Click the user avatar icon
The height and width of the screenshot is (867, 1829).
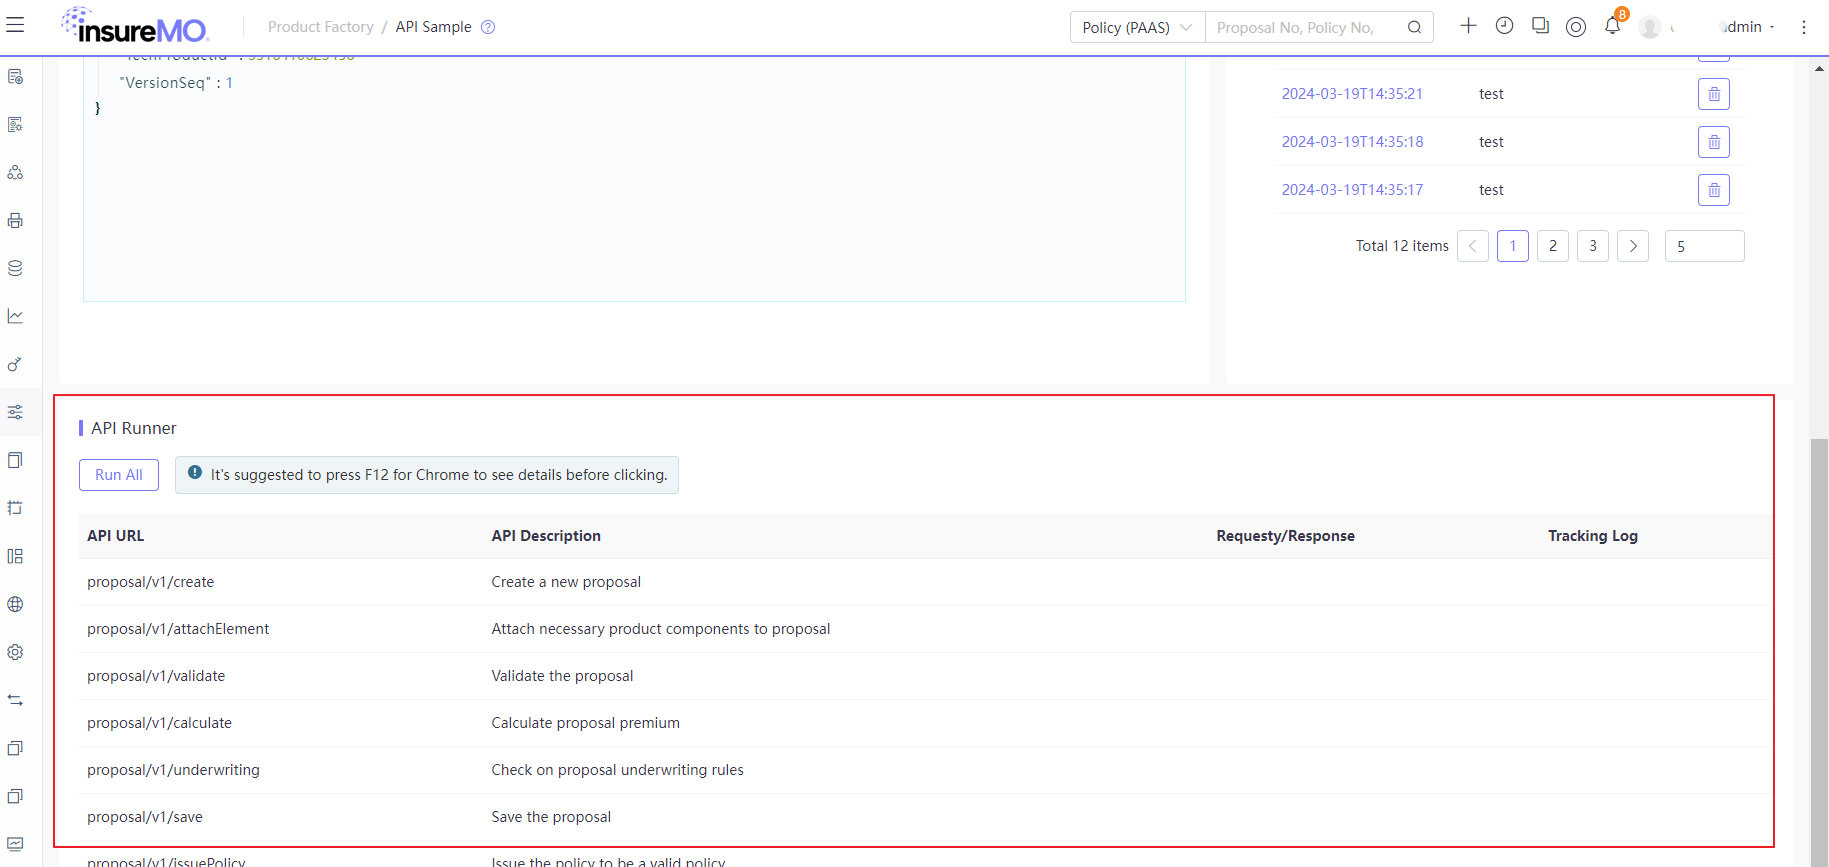click(1650, 27)
